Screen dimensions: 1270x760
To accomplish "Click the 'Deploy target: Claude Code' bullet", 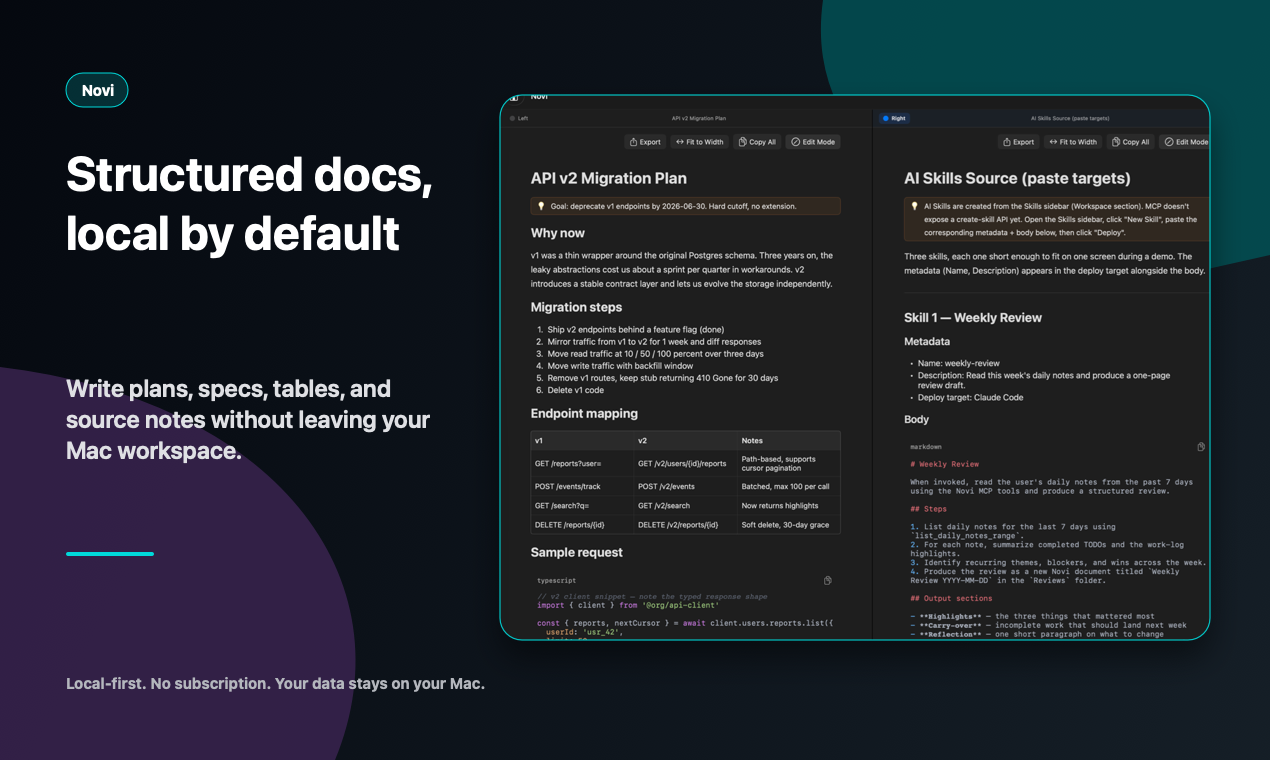I will pos(970,397).
